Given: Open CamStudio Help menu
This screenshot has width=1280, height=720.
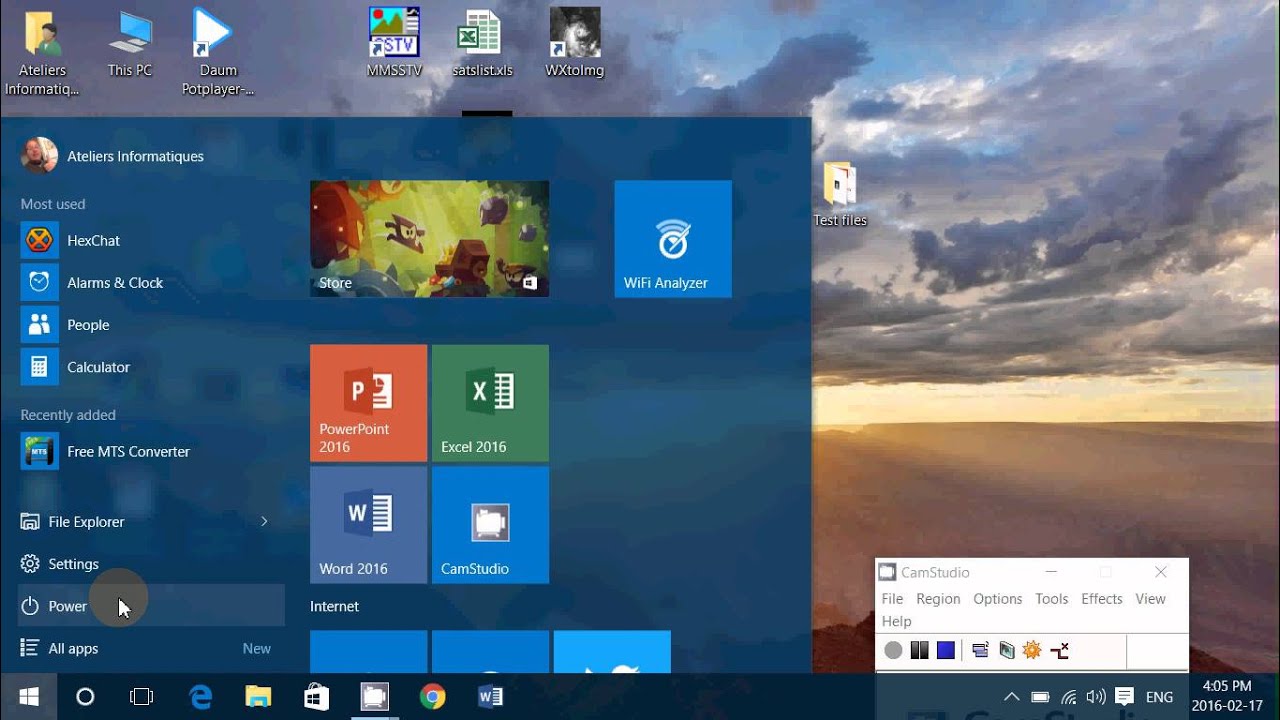Looking at the screenshot, I should (x=896, y=621).
